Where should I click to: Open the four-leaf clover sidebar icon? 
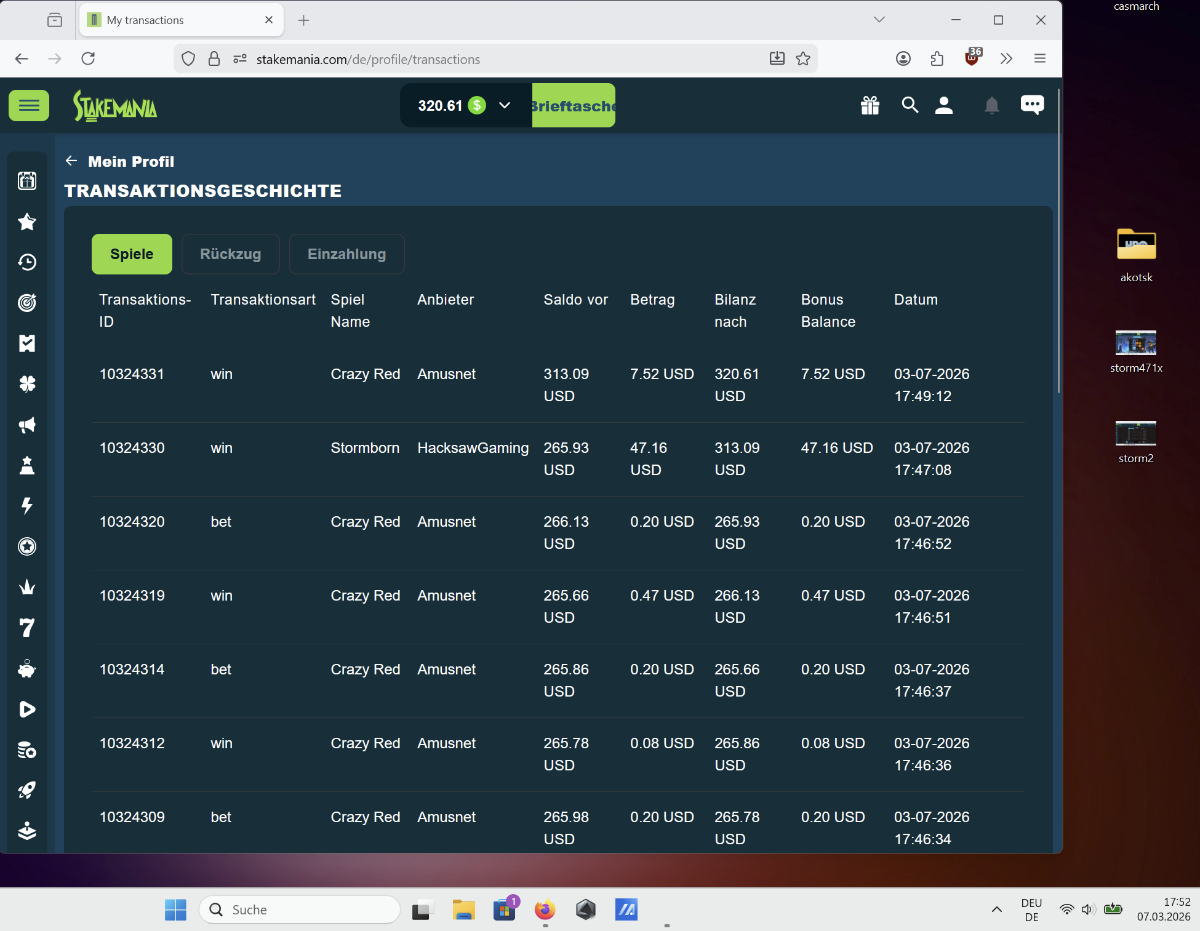click(x=27, y=384)
